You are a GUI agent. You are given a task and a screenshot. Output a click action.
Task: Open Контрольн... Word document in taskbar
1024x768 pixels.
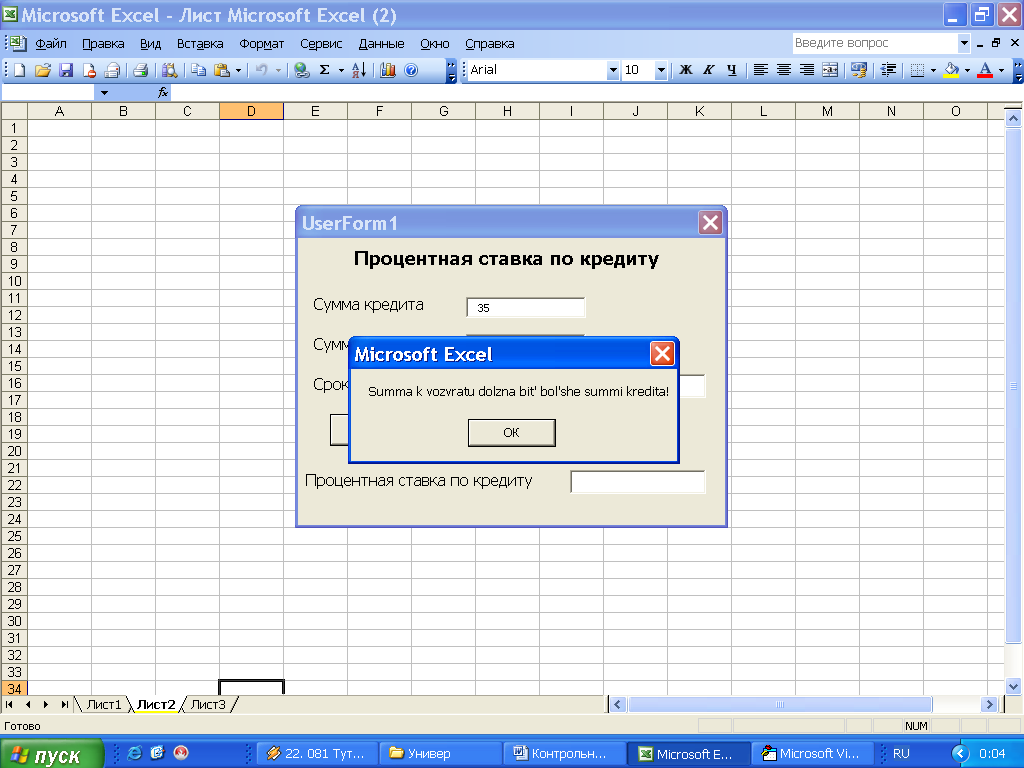(x=565, y=754)
